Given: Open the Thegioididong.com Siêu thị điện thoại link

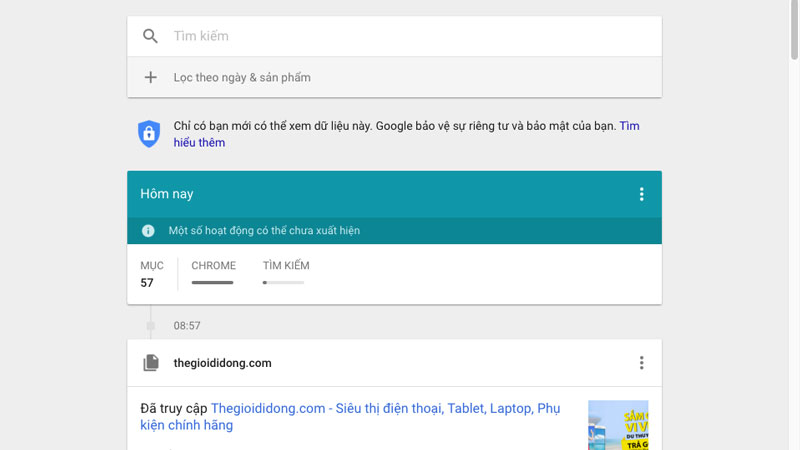Looking at the screenshot, I should pos(350,416).
